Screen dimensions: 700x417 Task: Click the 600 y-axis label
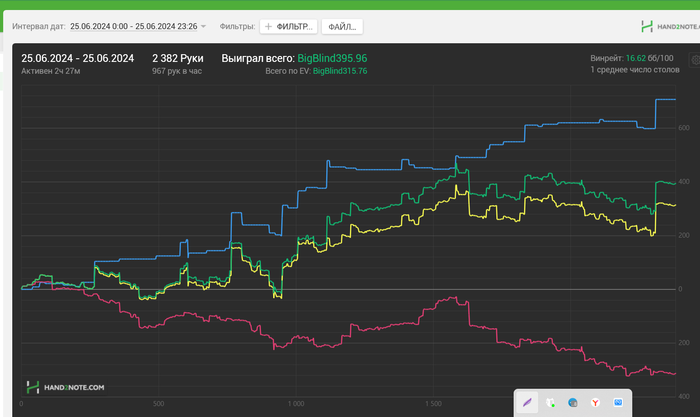click(684, 128)
